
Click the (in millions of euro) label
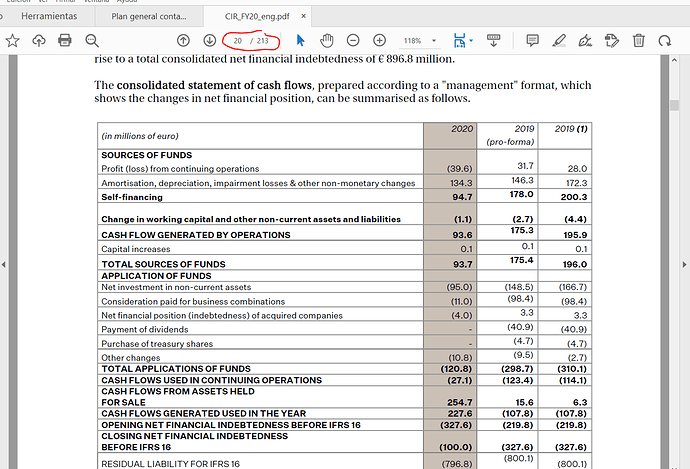[x=140, y=136]
